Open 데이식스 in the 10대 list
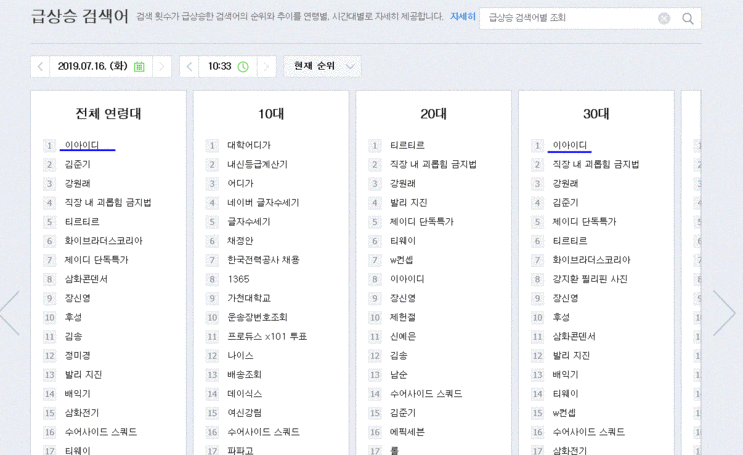Image resolution: width=743 pixels, height=455 pixels. [x=244, y=394]
